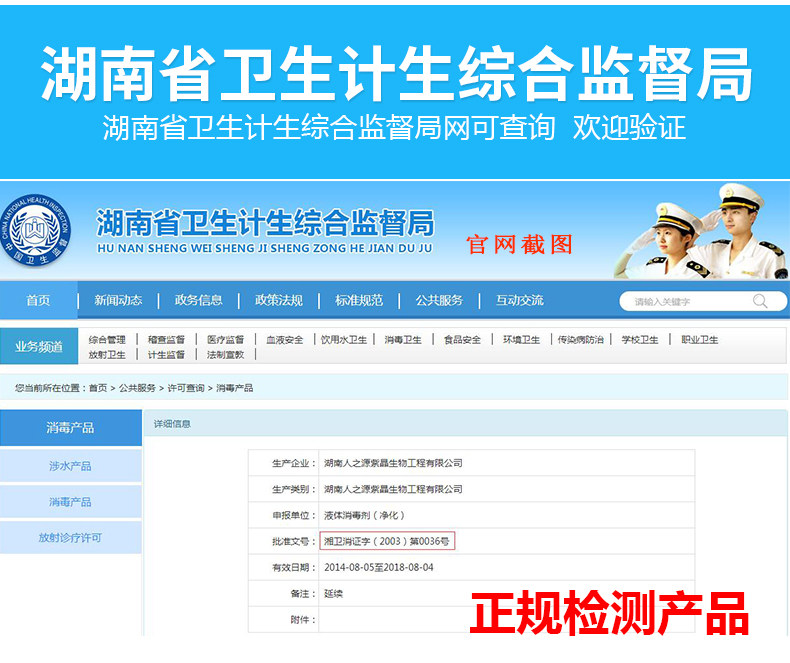This screenshot has height=663, width=790.
Task: Click the 备注 label
Action: point(303,593)
